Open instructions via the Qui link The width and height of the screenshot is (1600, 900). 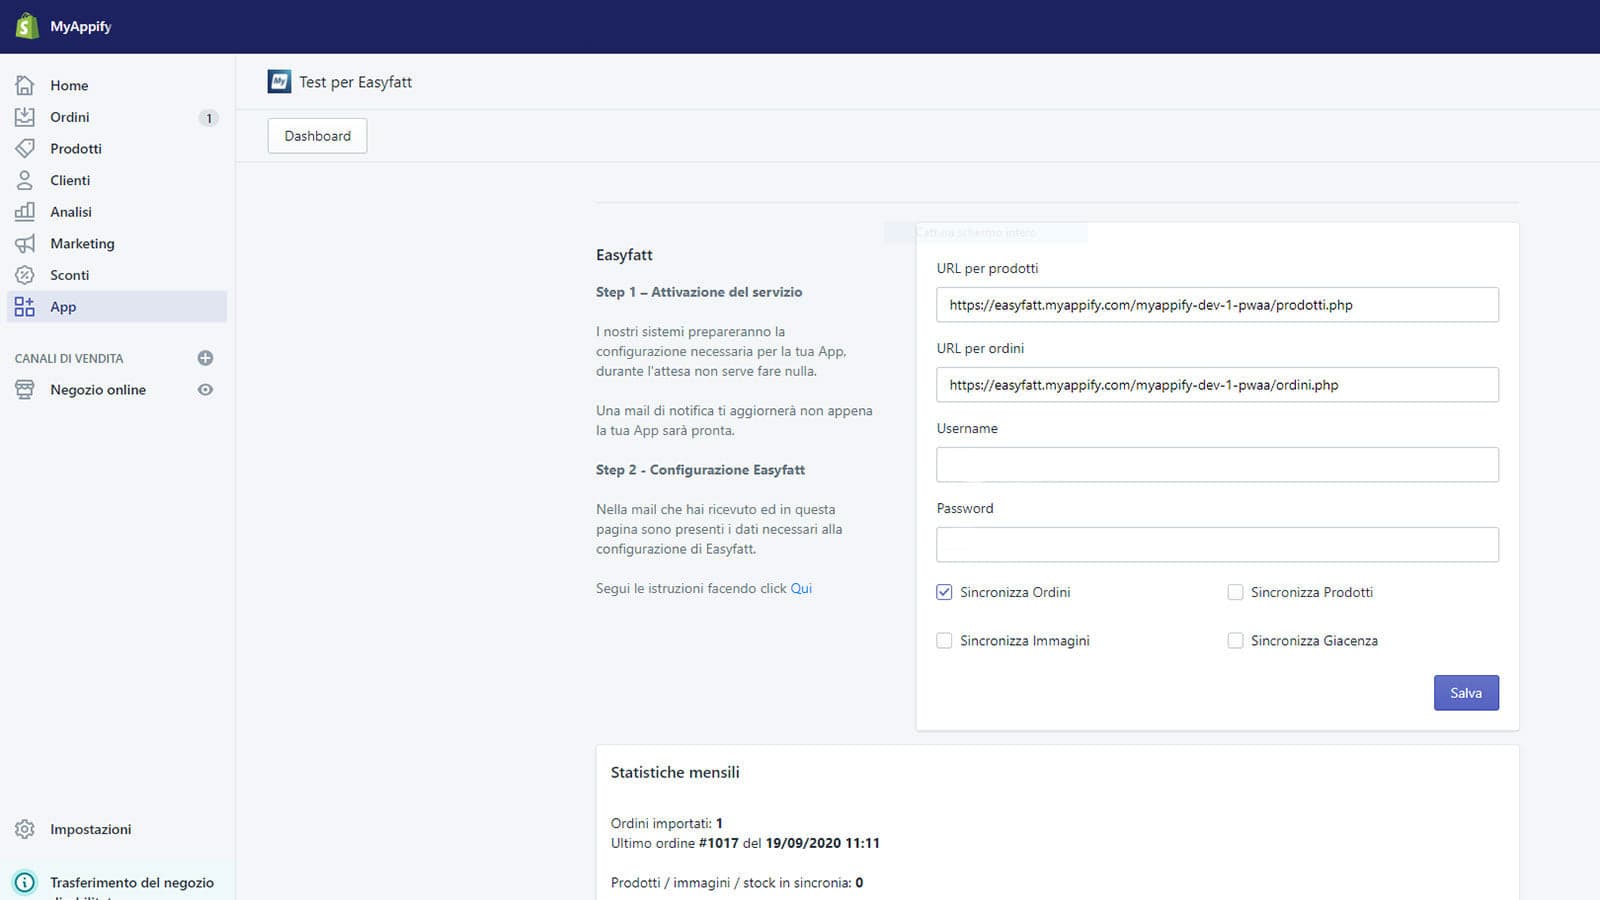[801, 588]
